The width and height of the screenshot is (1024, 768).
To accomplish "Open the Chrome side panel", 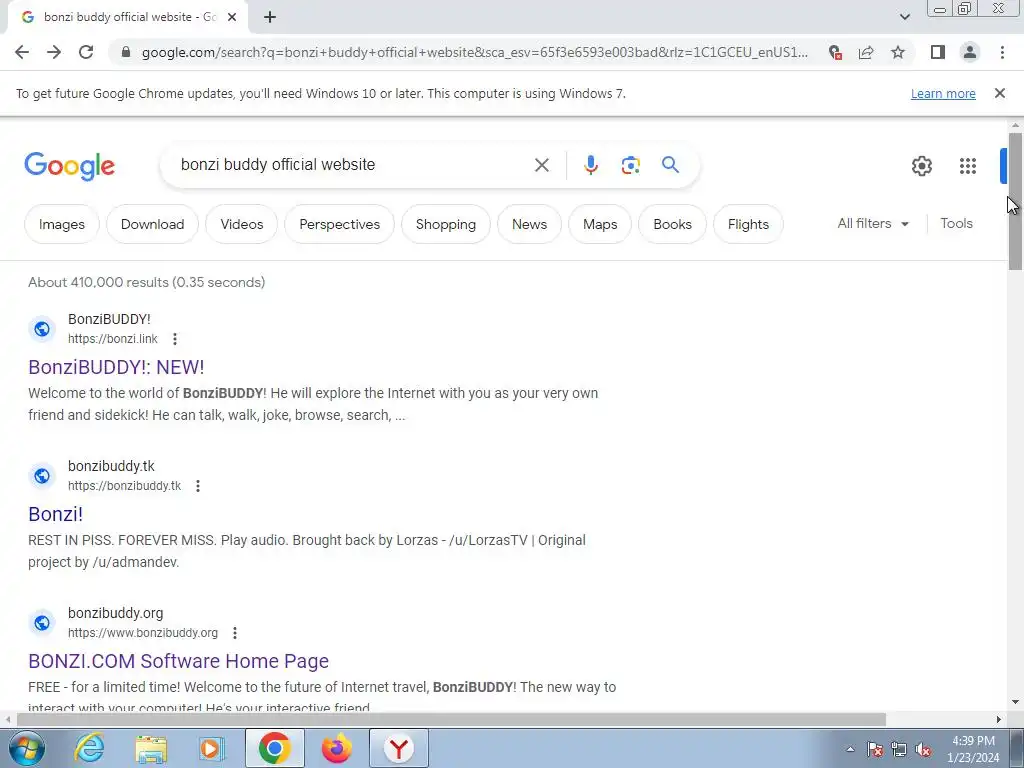I will 938,52.
